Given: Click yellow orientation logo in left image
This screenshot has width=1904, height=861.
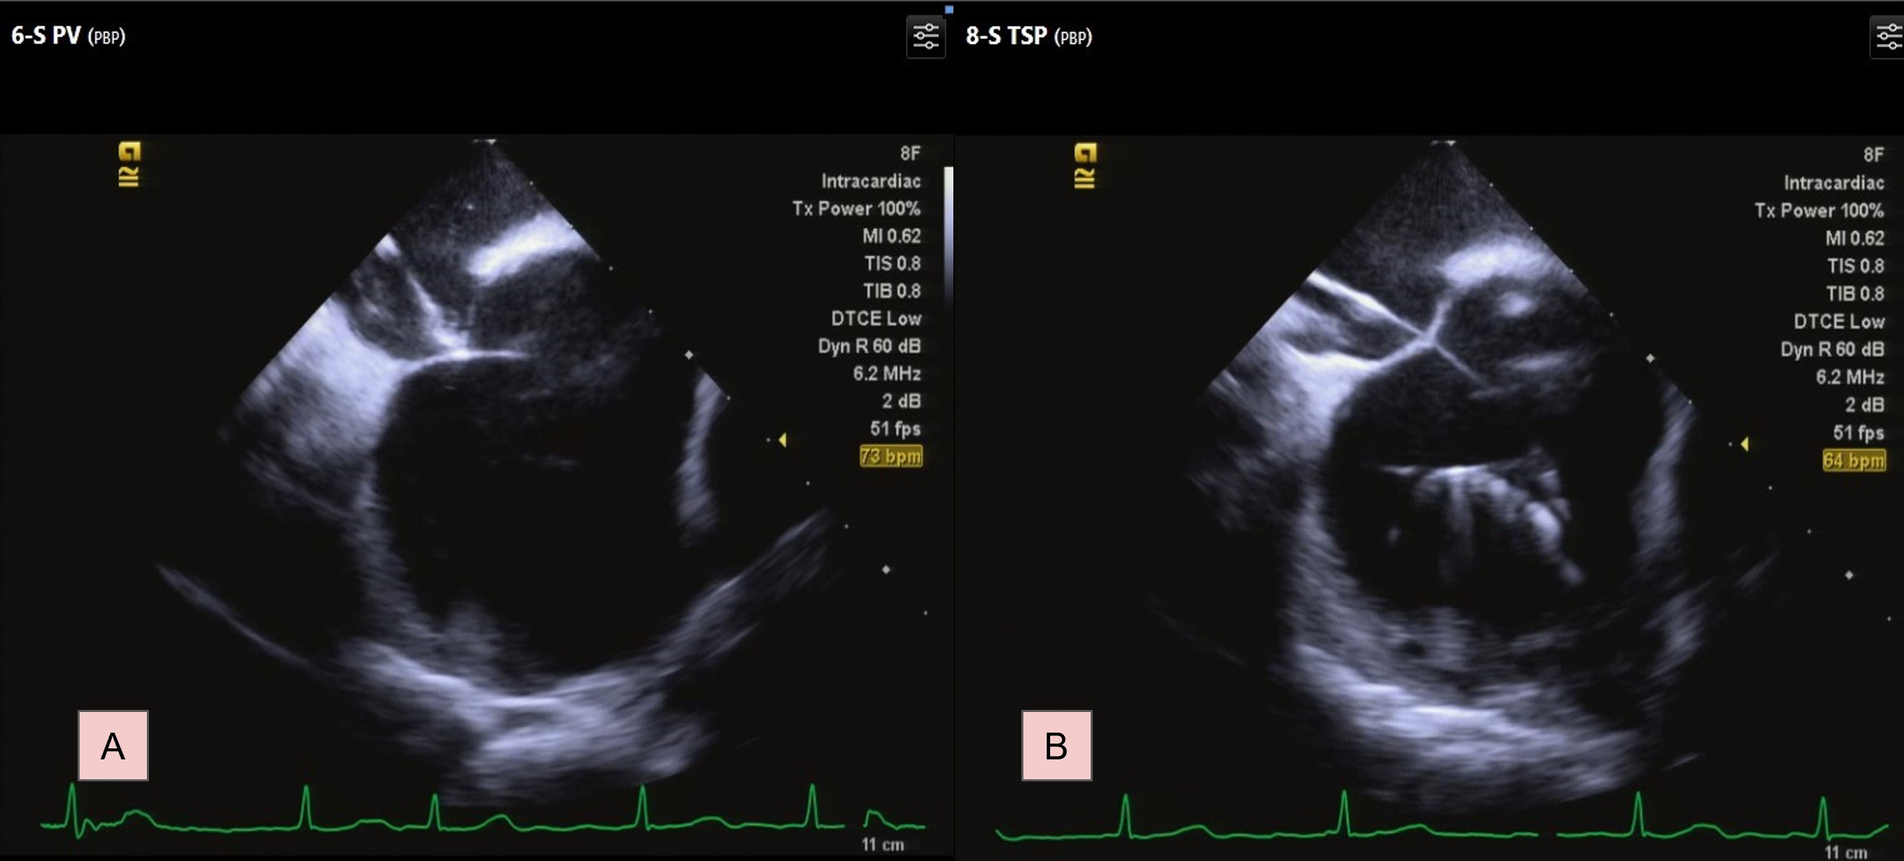Looking at the screenshot, I should tap(130, 164).
